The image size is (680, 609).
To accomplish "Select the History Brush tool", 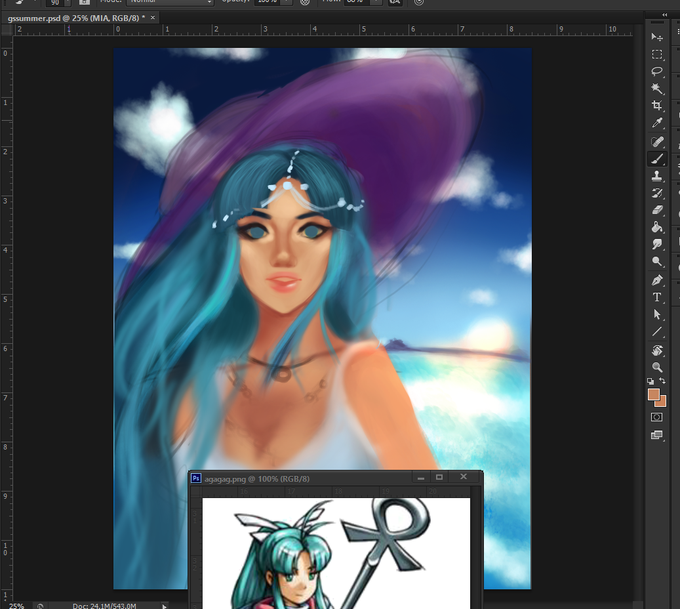I will [x=657, y=193].
